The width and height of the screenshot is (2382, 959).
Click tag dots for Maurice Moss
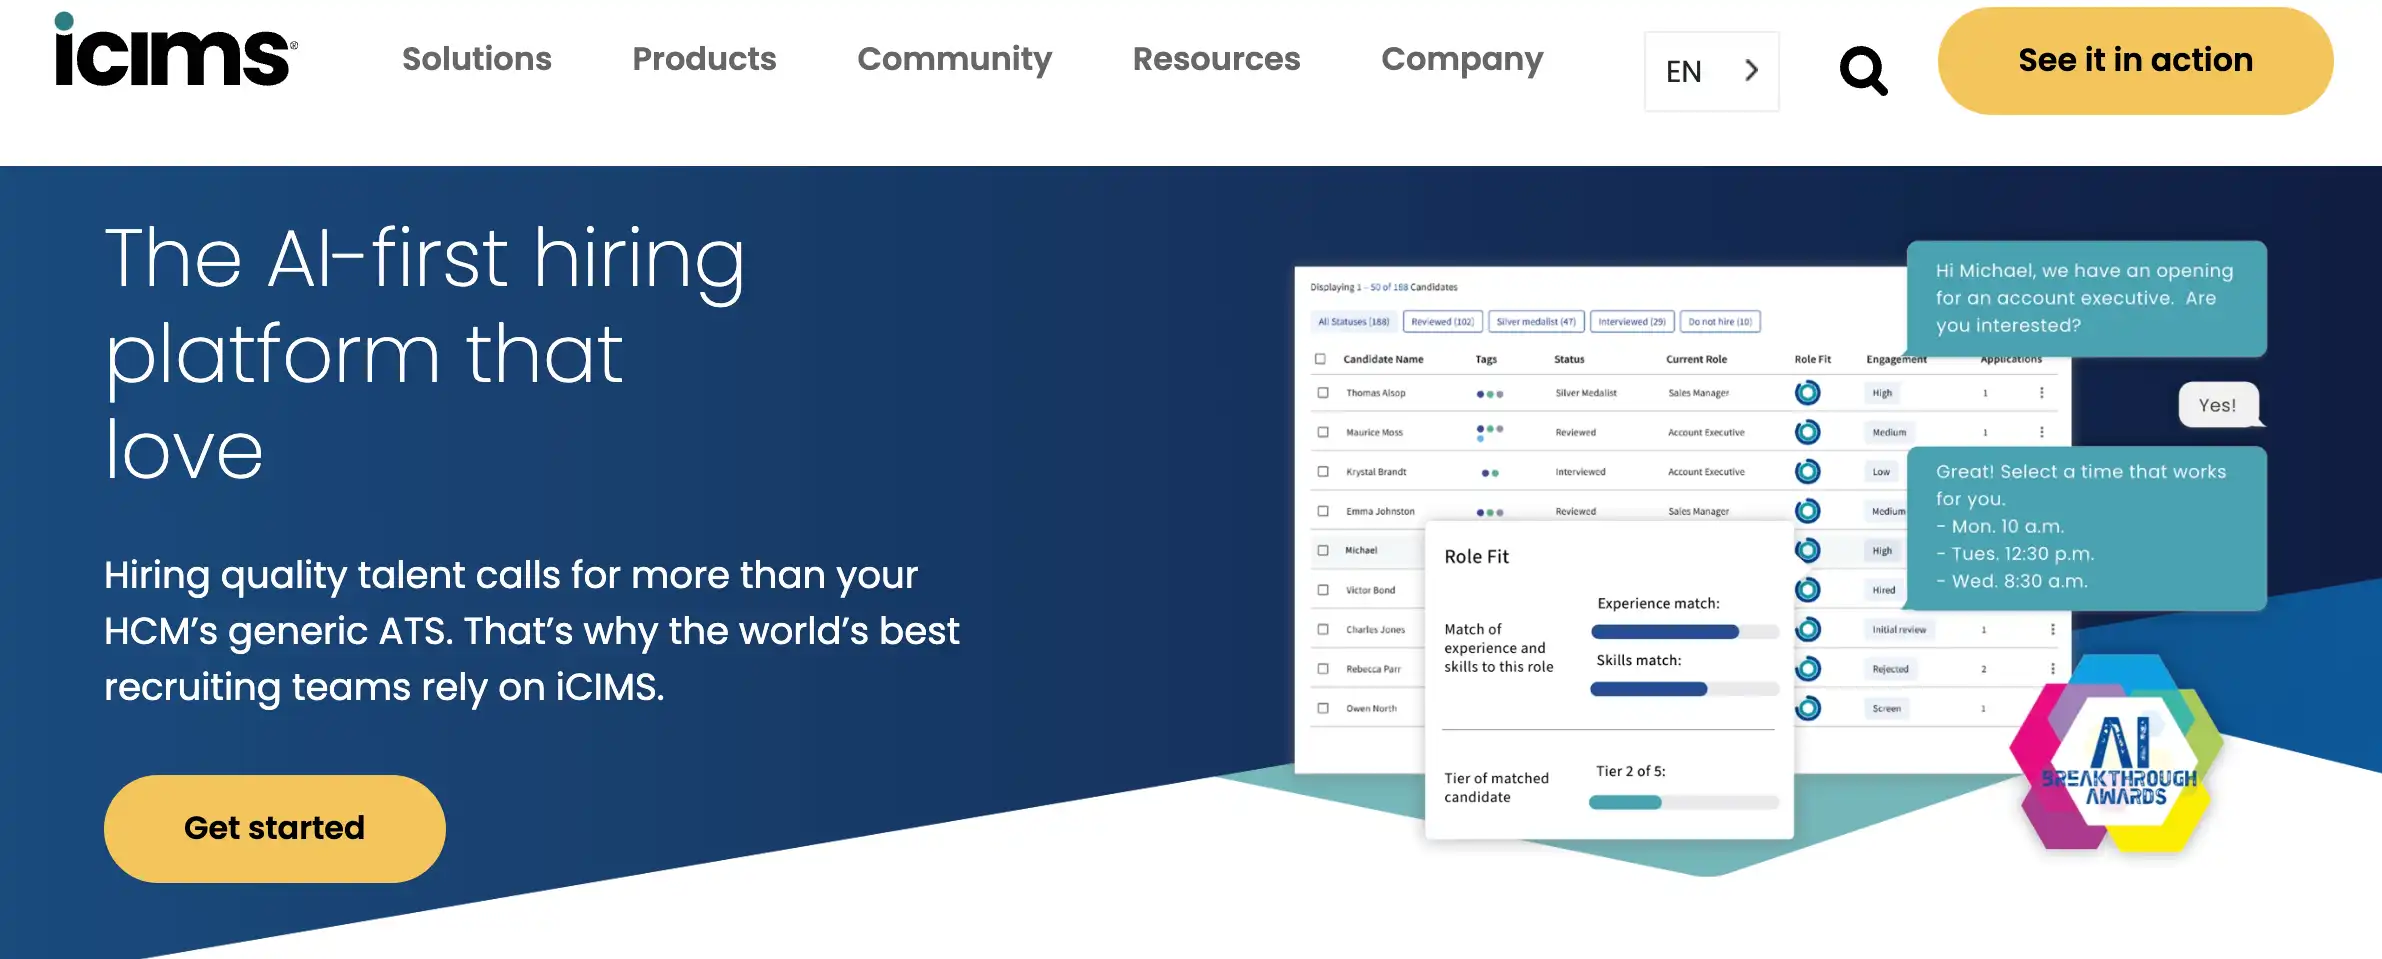(1489, 432)
